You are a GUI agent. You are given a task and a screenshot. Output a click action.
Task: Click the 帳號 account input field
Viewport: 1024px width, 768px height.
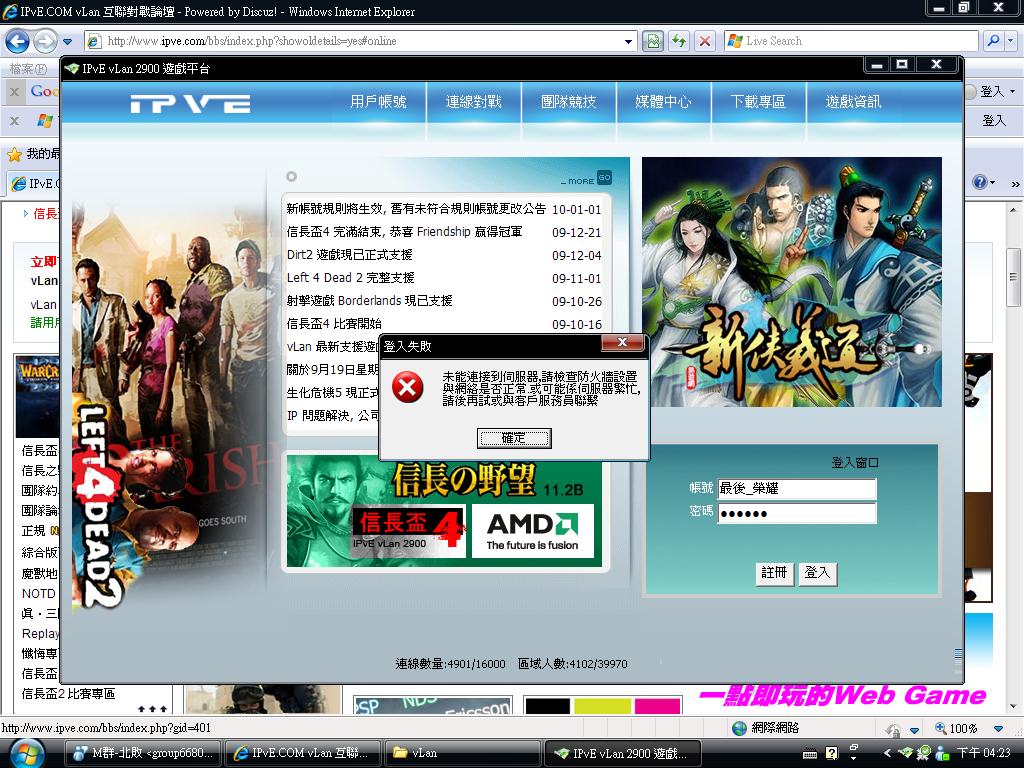click(x=797, y=488)
